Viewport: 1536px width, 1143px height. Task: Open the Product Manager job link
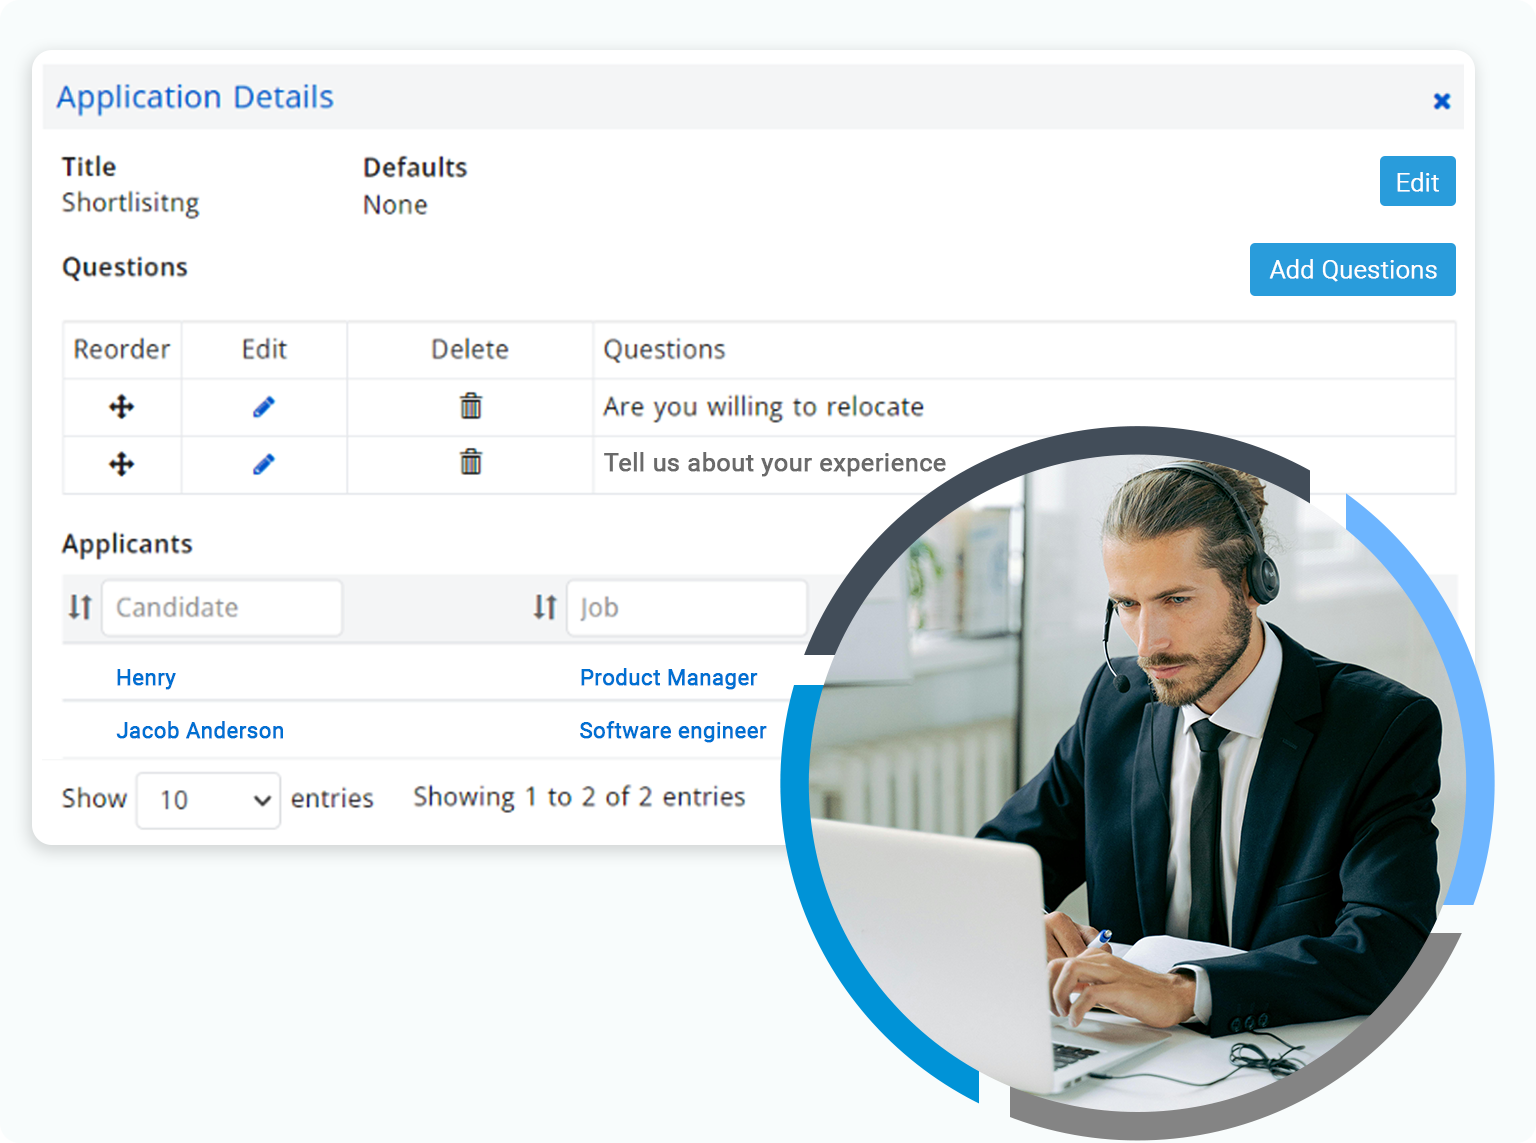pyautogui.click(x=668, y=677)
